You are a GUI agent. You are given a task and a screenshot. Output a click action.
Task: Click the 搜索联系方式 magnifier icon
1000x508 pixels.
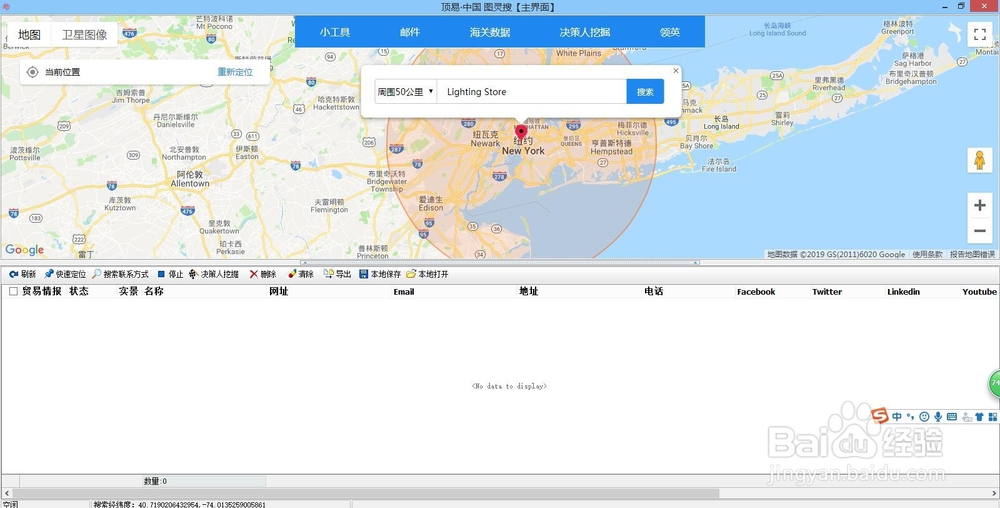[x=96, y=274]
